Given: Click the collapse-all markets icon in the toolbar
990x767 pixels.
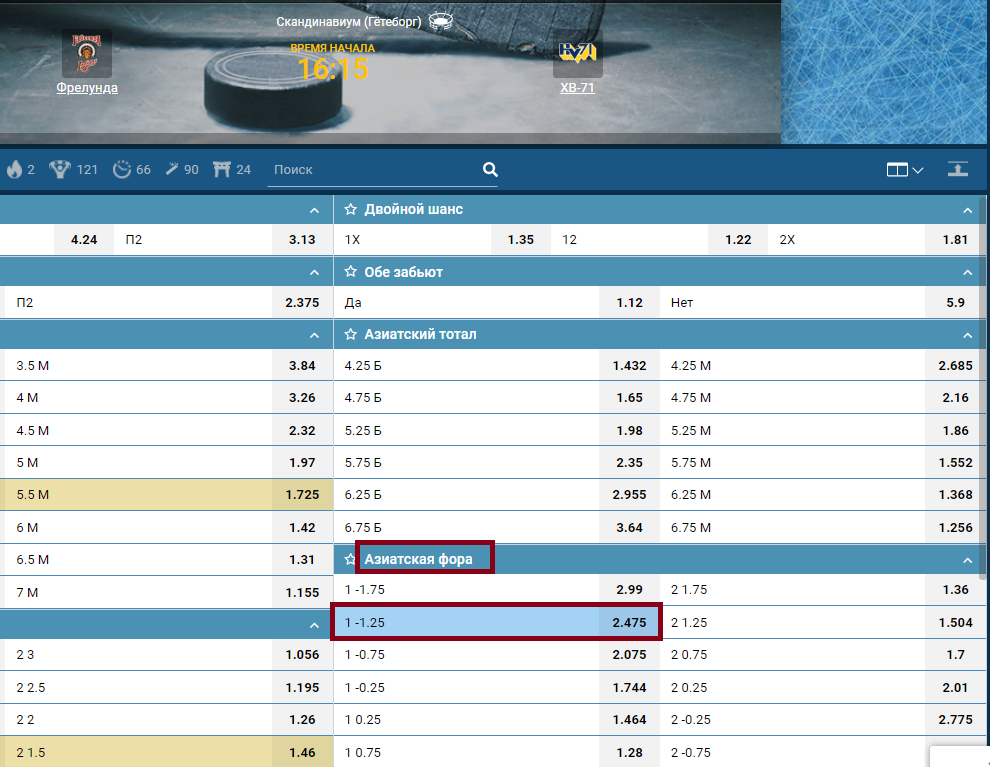Looking at the screenshot, I should pos(958,170).
